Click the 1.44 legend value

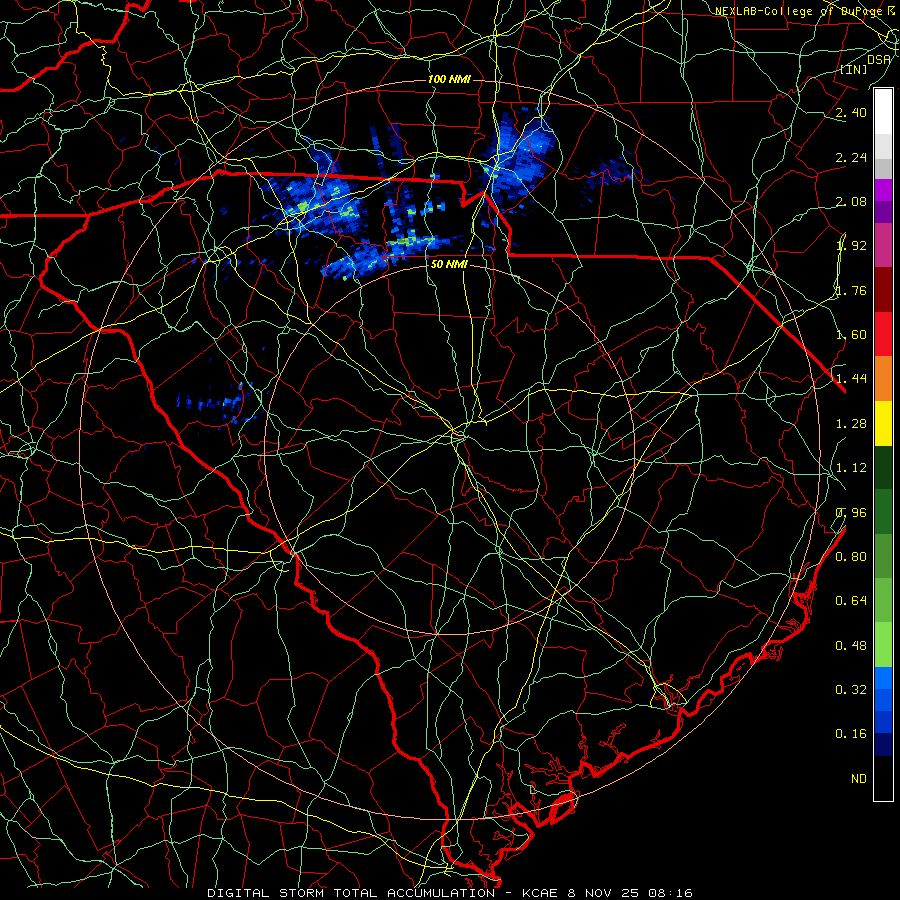(x=851, y=379)
